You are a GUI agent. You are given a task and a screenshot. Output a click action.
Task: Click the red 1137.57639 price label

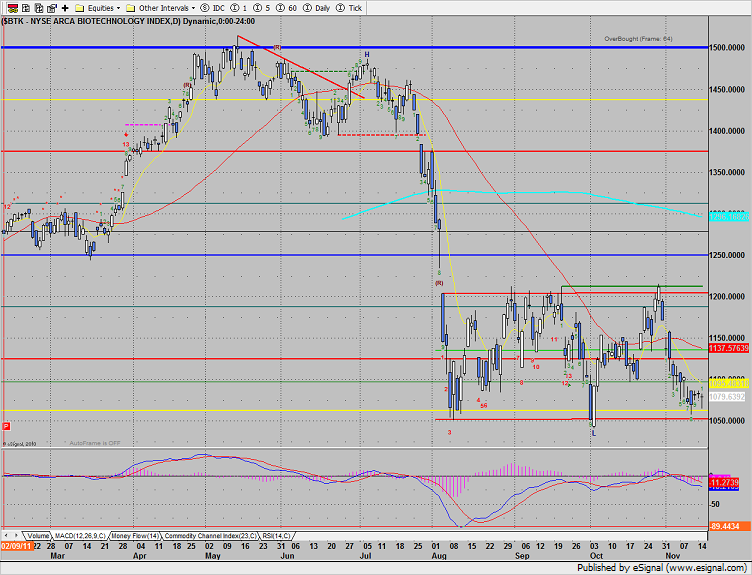coord(728,348)
